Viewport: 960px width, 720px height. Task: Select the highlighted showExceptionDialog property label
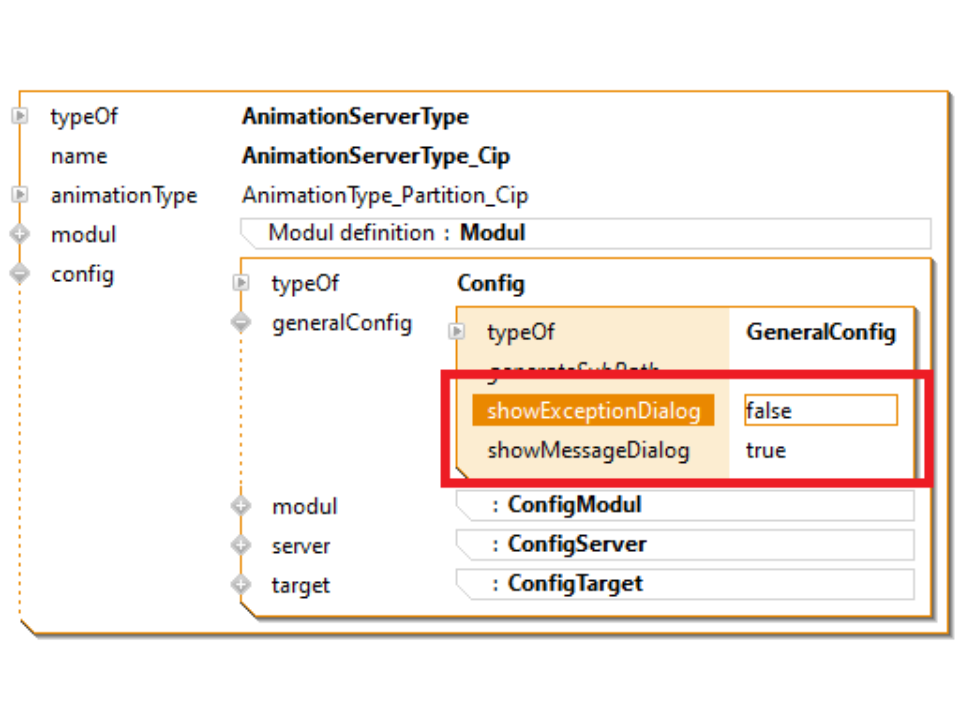593,410
